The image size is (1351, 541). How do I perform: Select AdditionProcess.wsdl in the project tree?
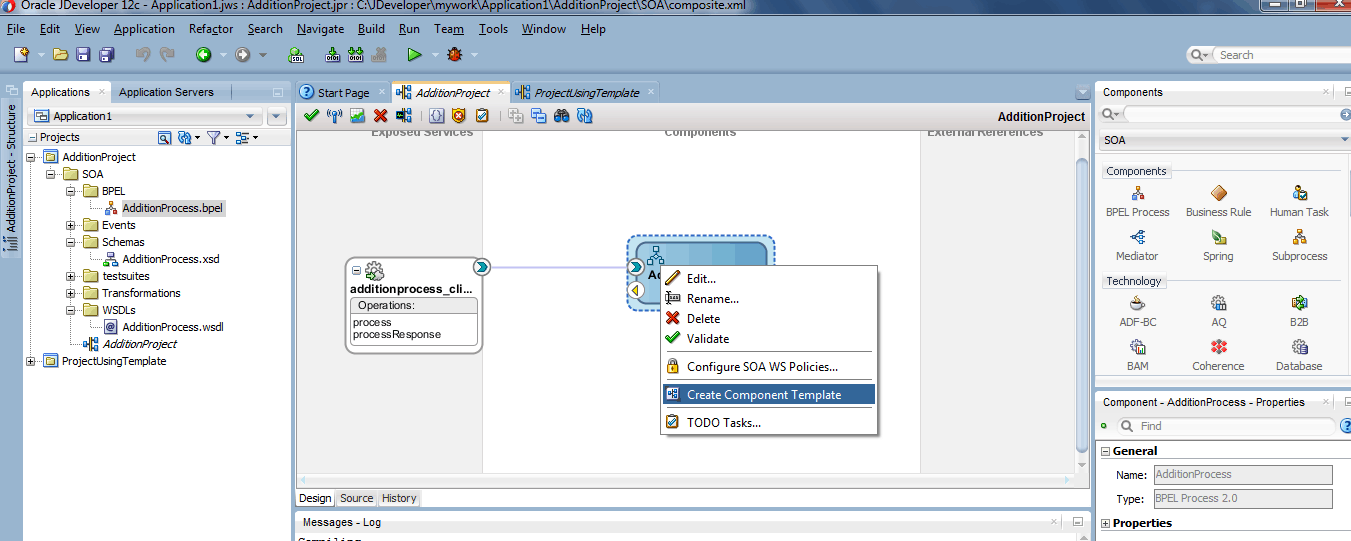[x=172, y=327]
